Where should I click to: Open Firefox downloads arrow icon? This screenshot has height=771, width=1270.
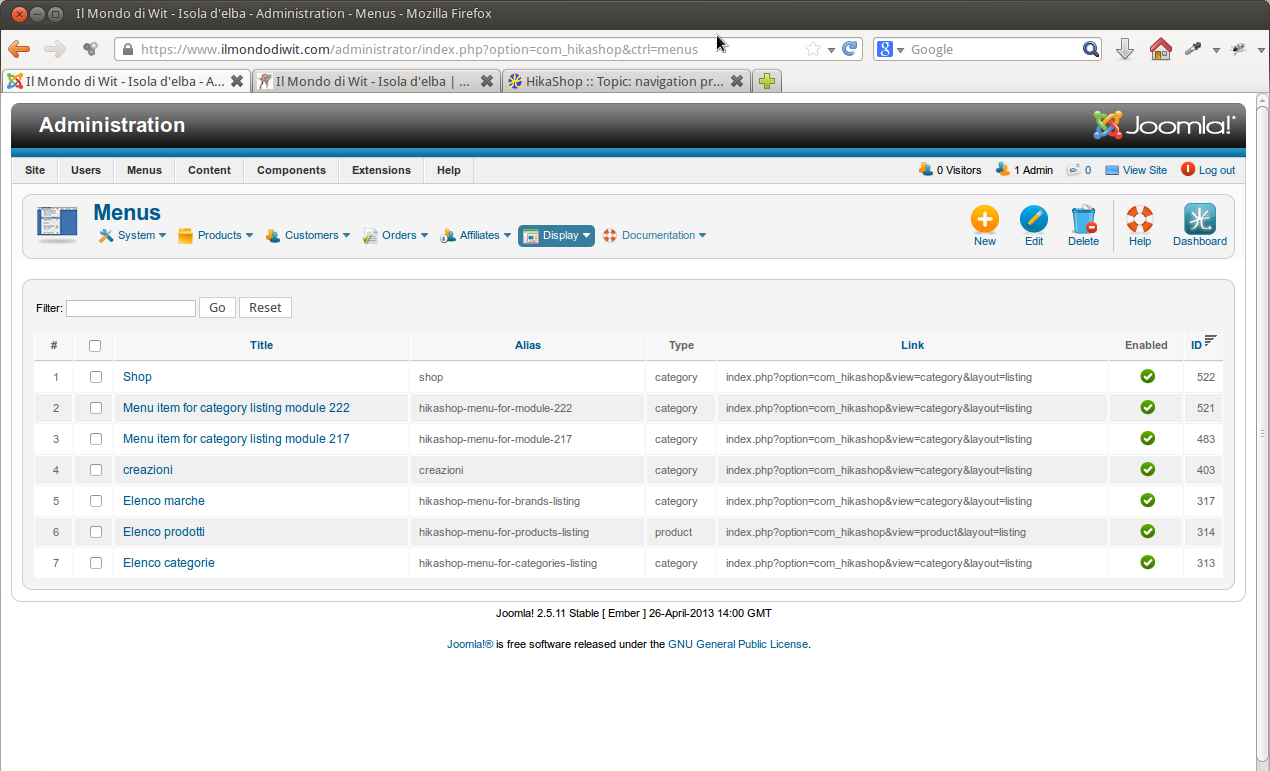(1124, 49)
